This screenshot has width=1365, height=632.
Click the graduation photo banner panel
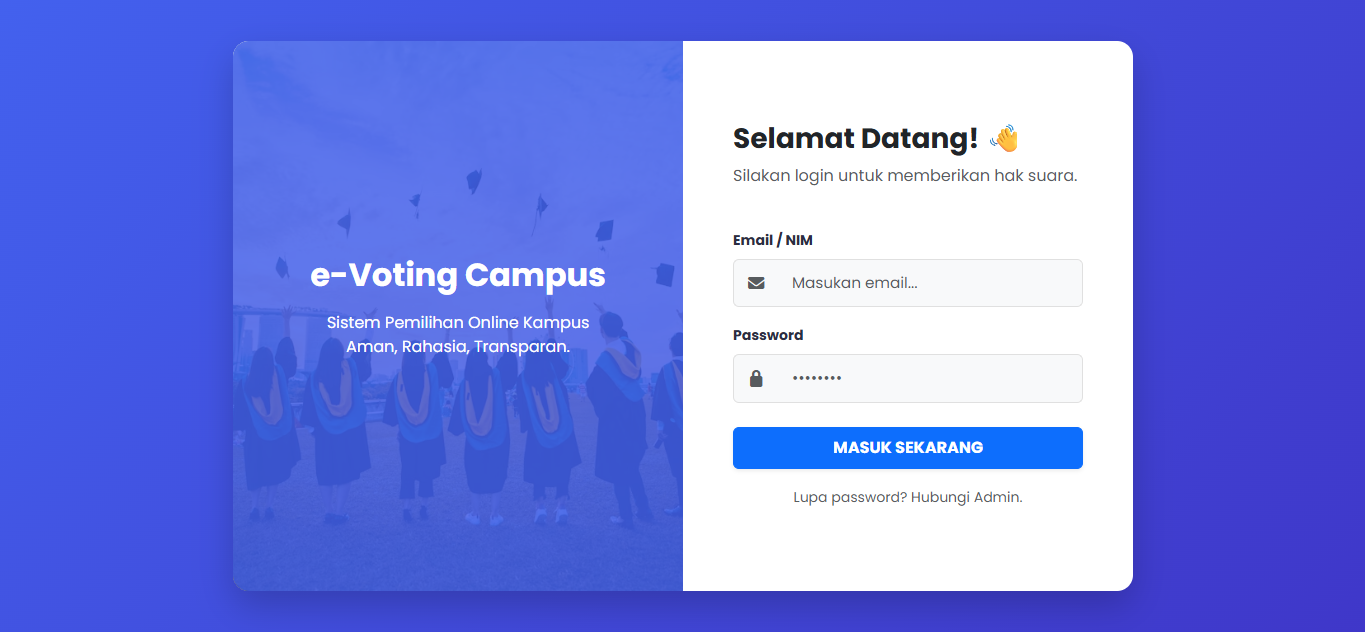click(x=400, y=480)
